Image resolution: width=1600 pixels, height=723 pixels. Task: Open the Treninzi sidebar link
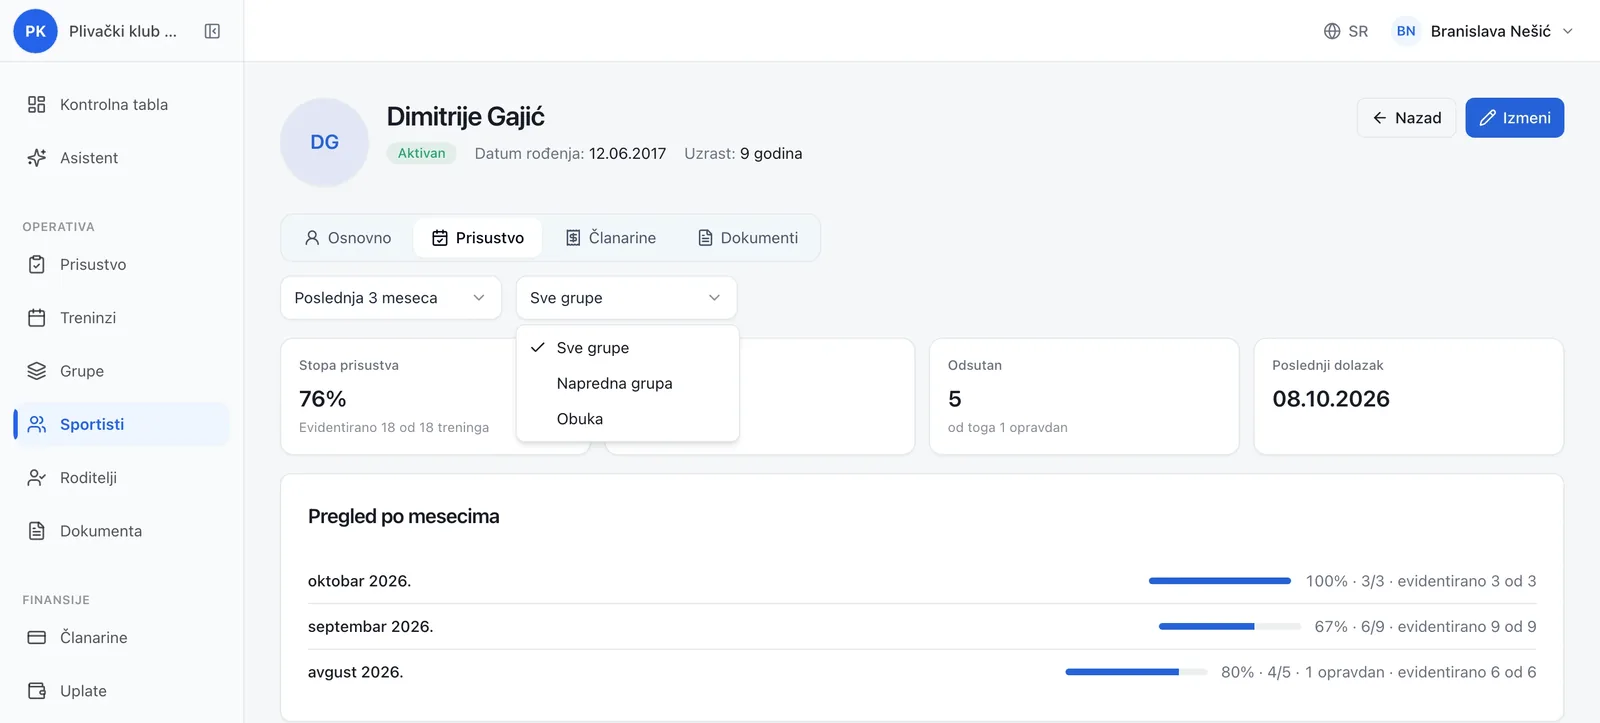122,318
